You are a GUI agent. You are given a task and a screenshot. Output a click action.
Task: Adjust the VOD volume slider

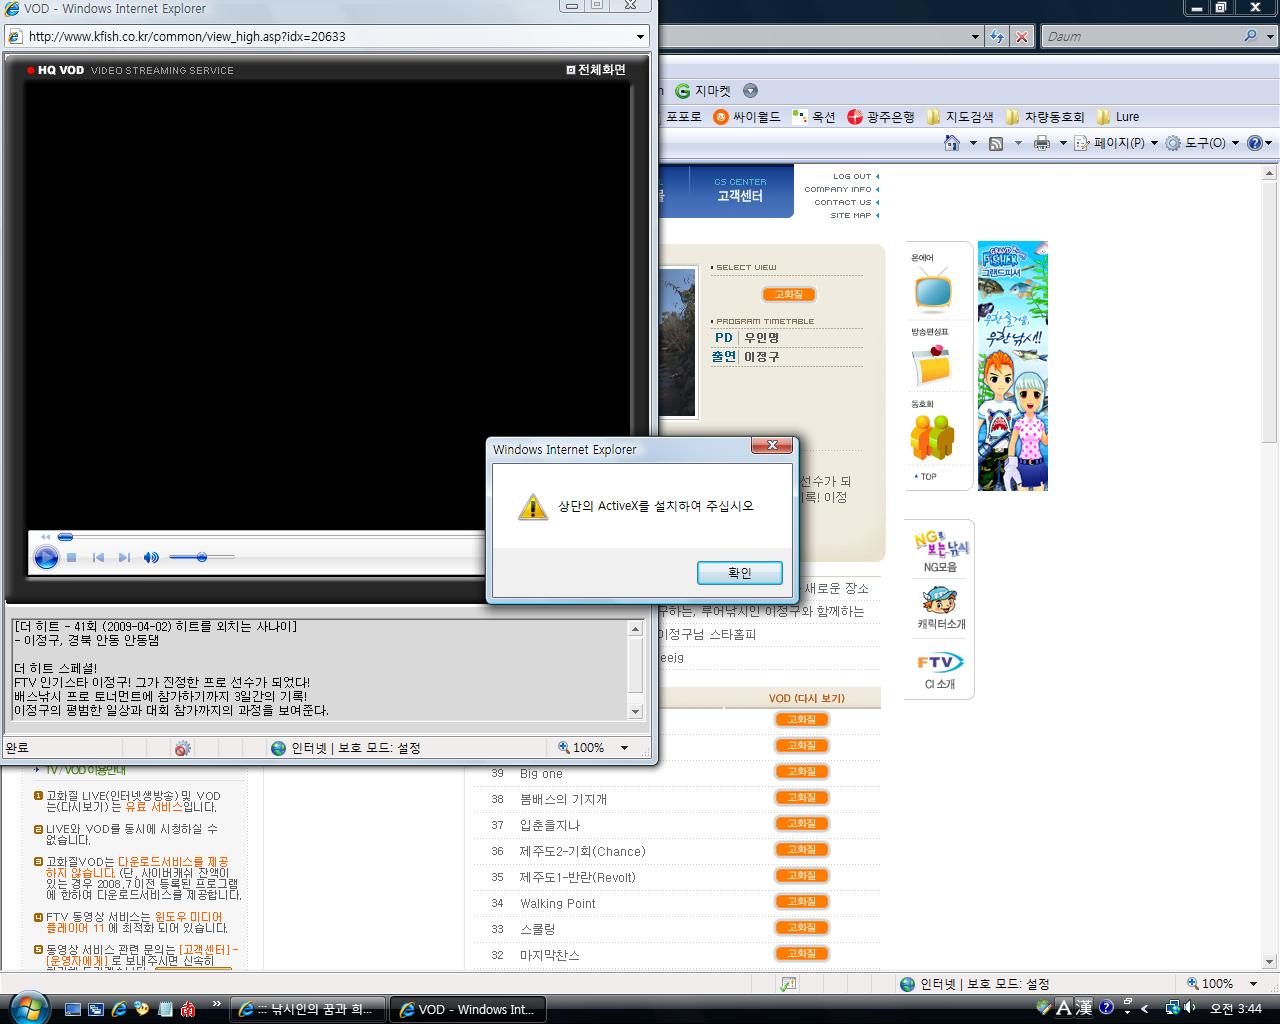(202, 557)
